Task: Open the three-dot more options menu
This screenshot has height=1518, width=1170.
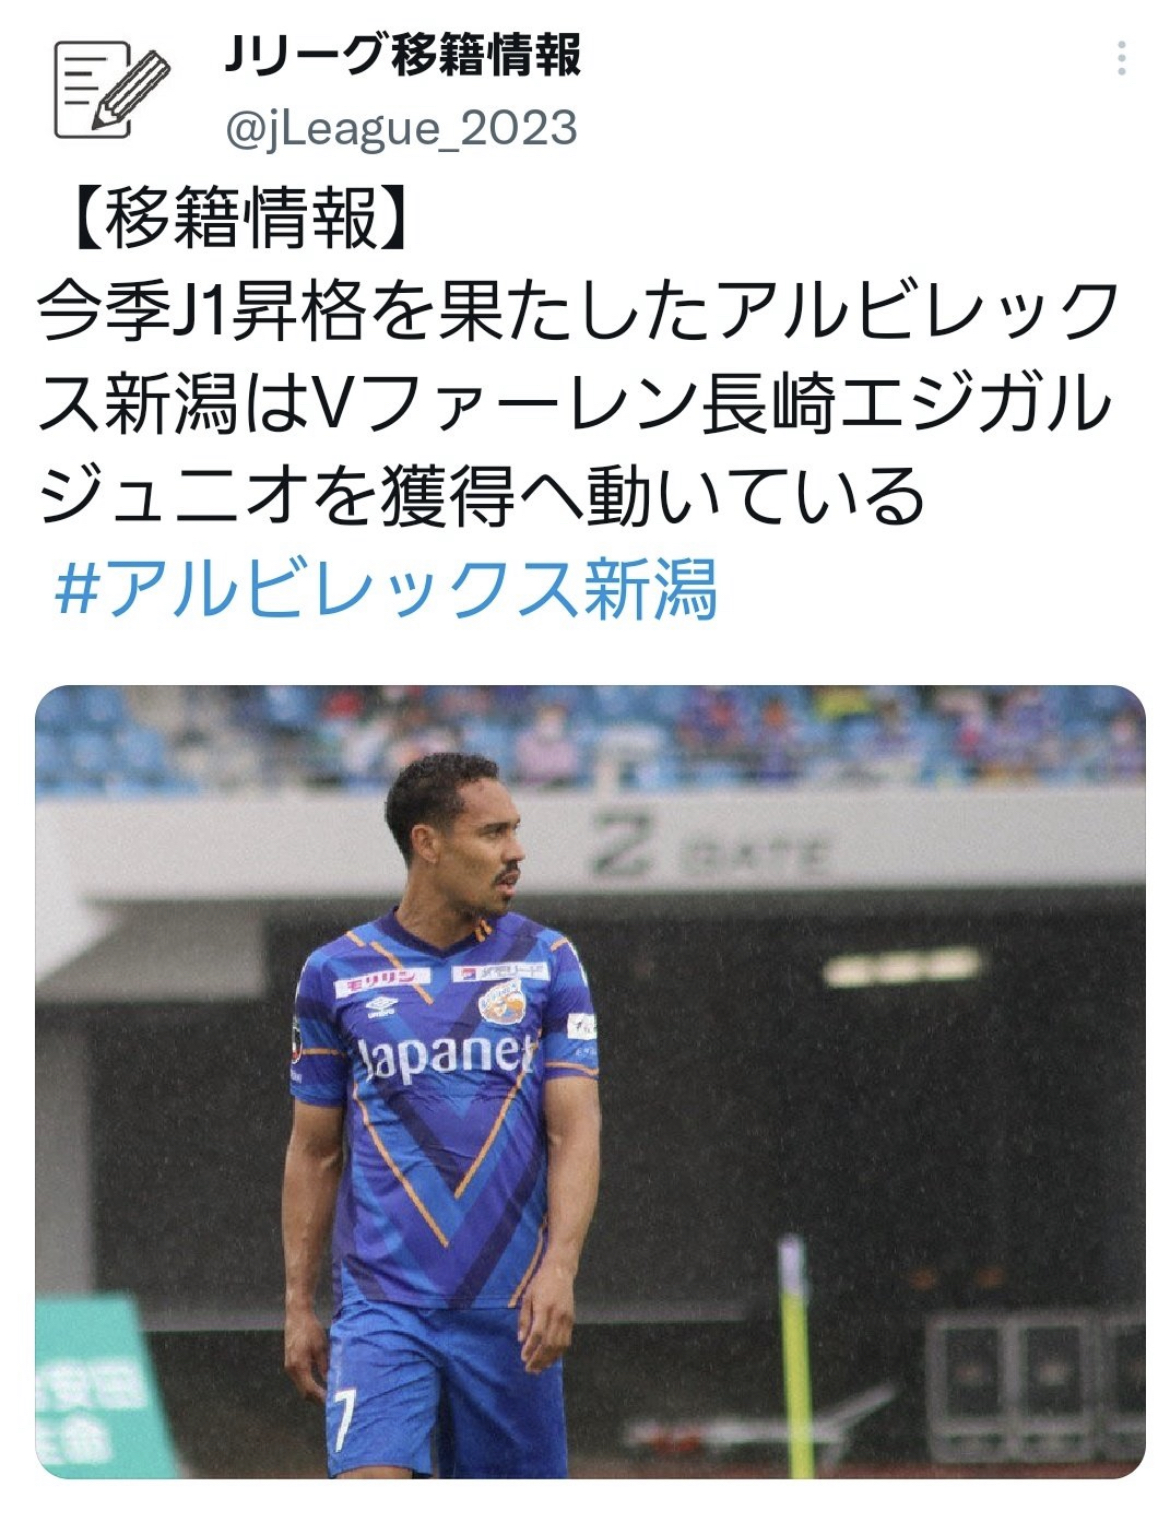Action: click(x=1121, y=59)
